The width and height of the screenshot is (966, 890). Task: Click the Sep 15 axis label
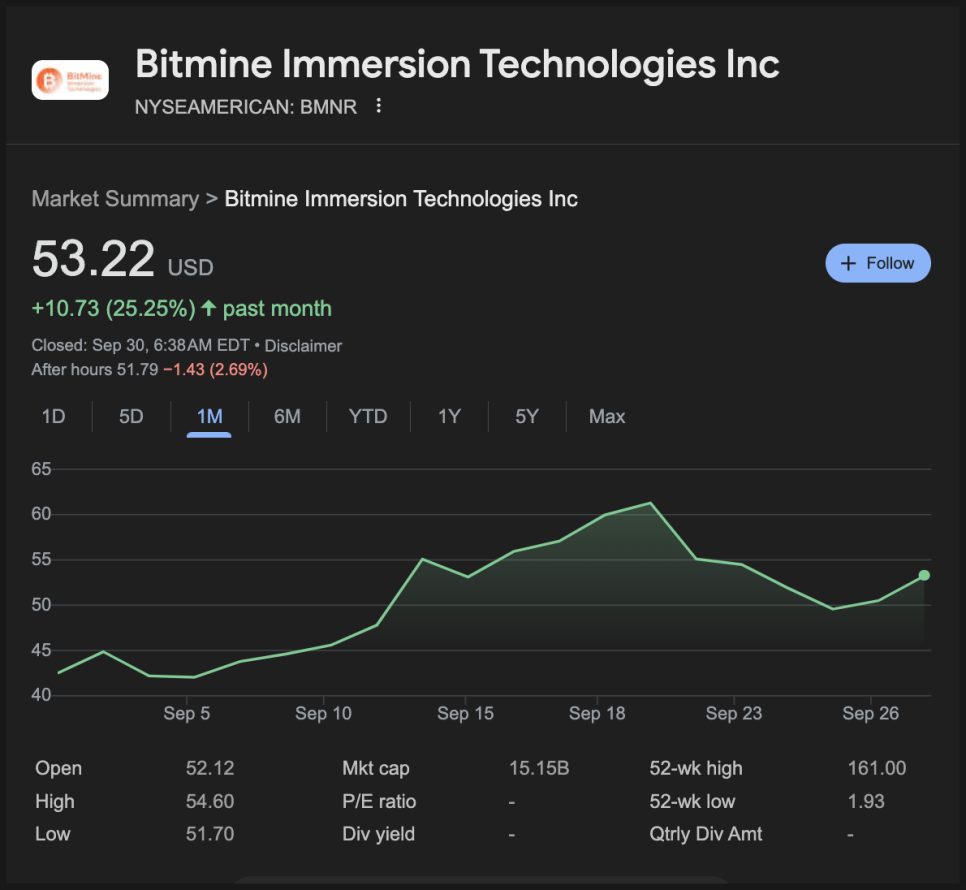tap(465, 713)
